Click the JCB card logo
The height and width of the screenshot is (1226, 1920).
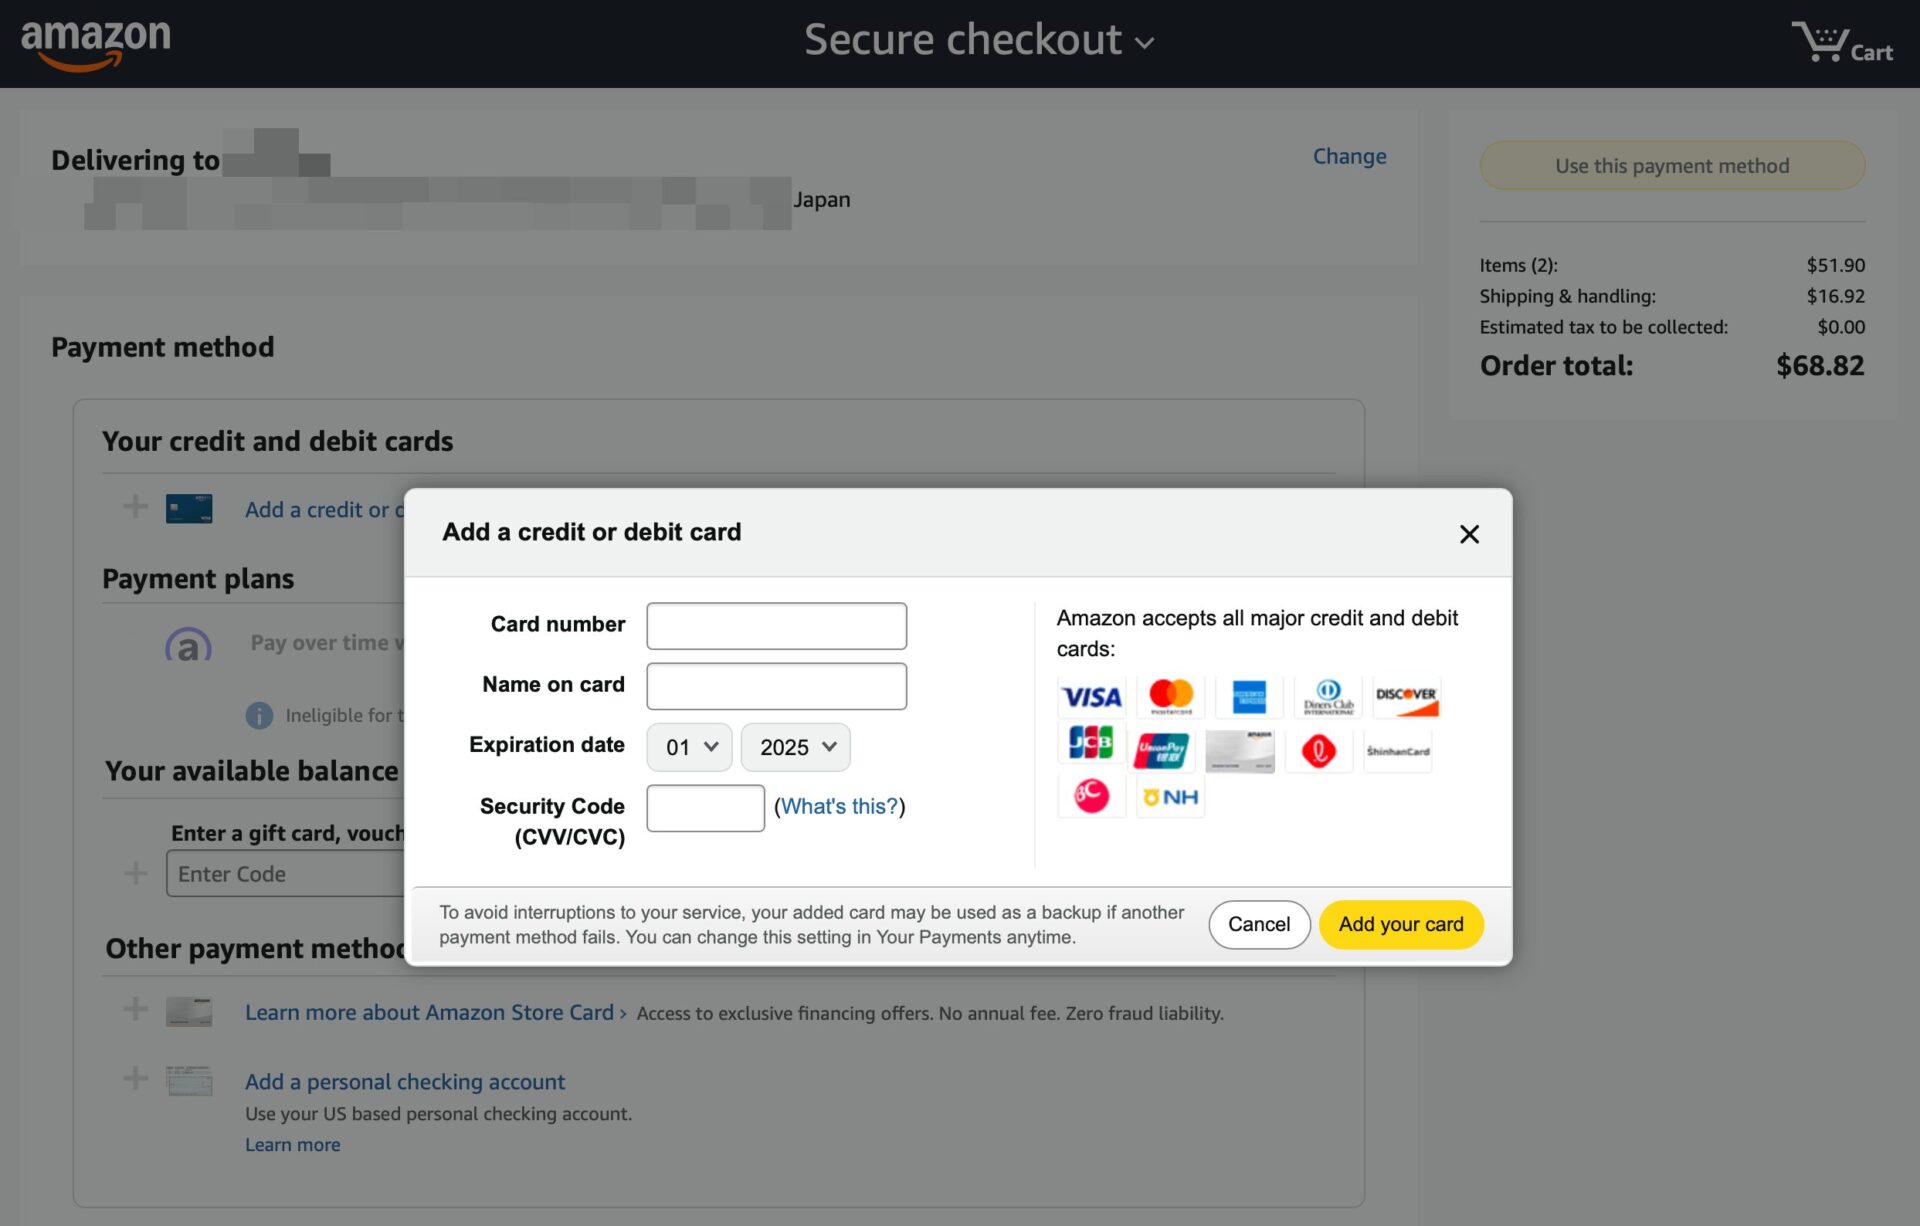tap(1090, 743)
